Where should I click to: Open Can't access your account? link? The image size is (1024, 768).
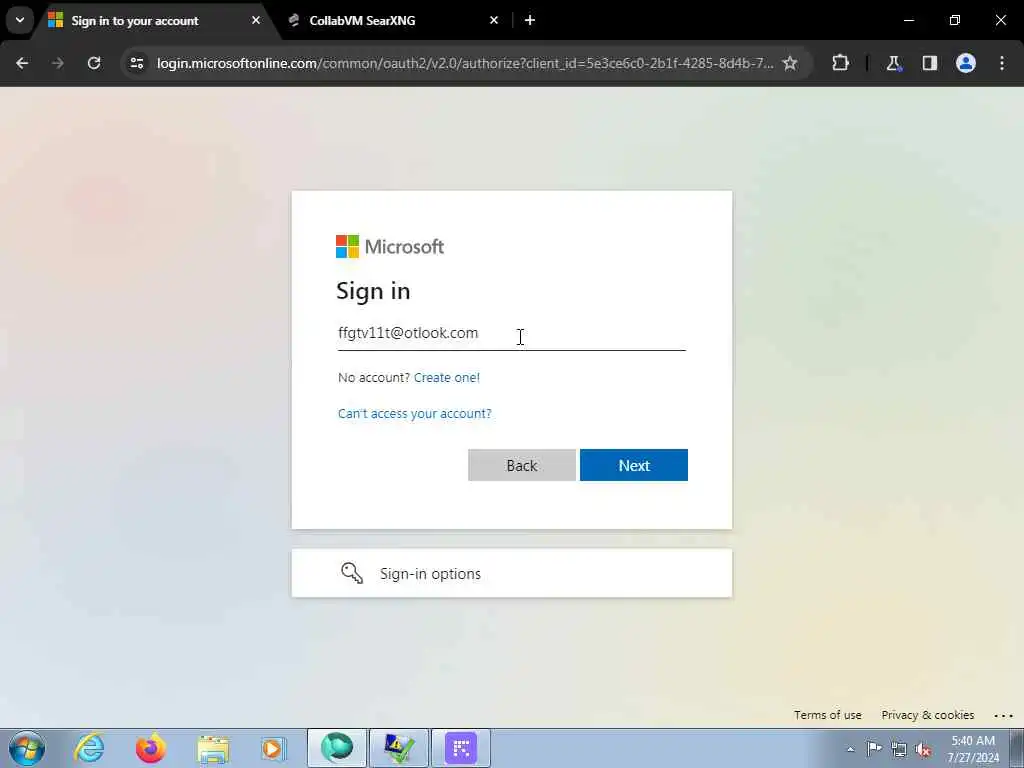[x=415, y=413]
